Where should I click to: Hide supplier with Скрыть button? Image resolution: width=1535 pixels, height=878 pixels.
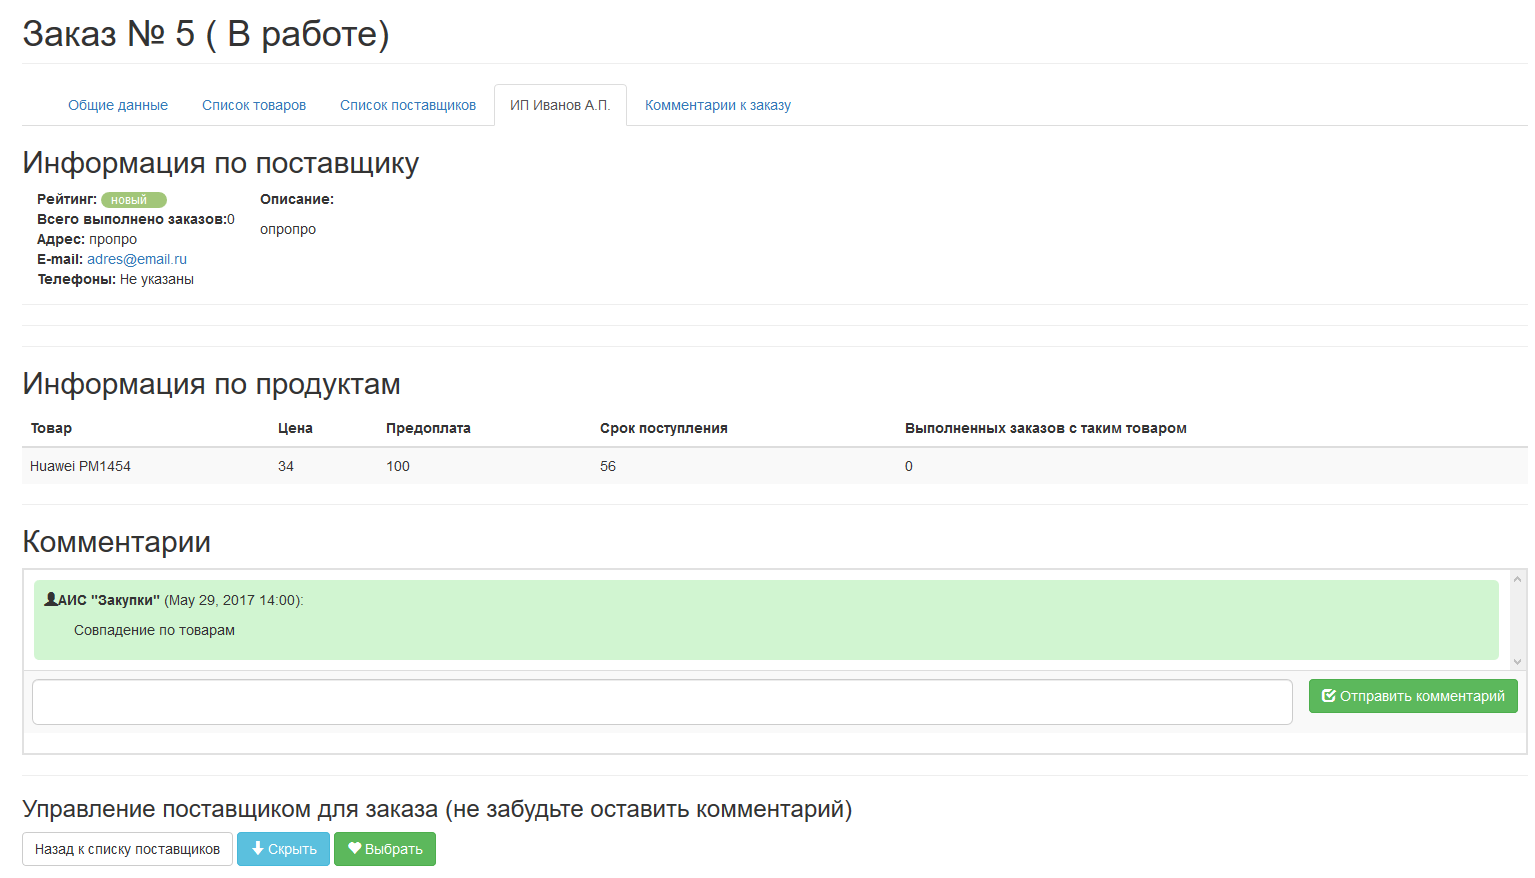pyautogui.click(x=283, y=849)
